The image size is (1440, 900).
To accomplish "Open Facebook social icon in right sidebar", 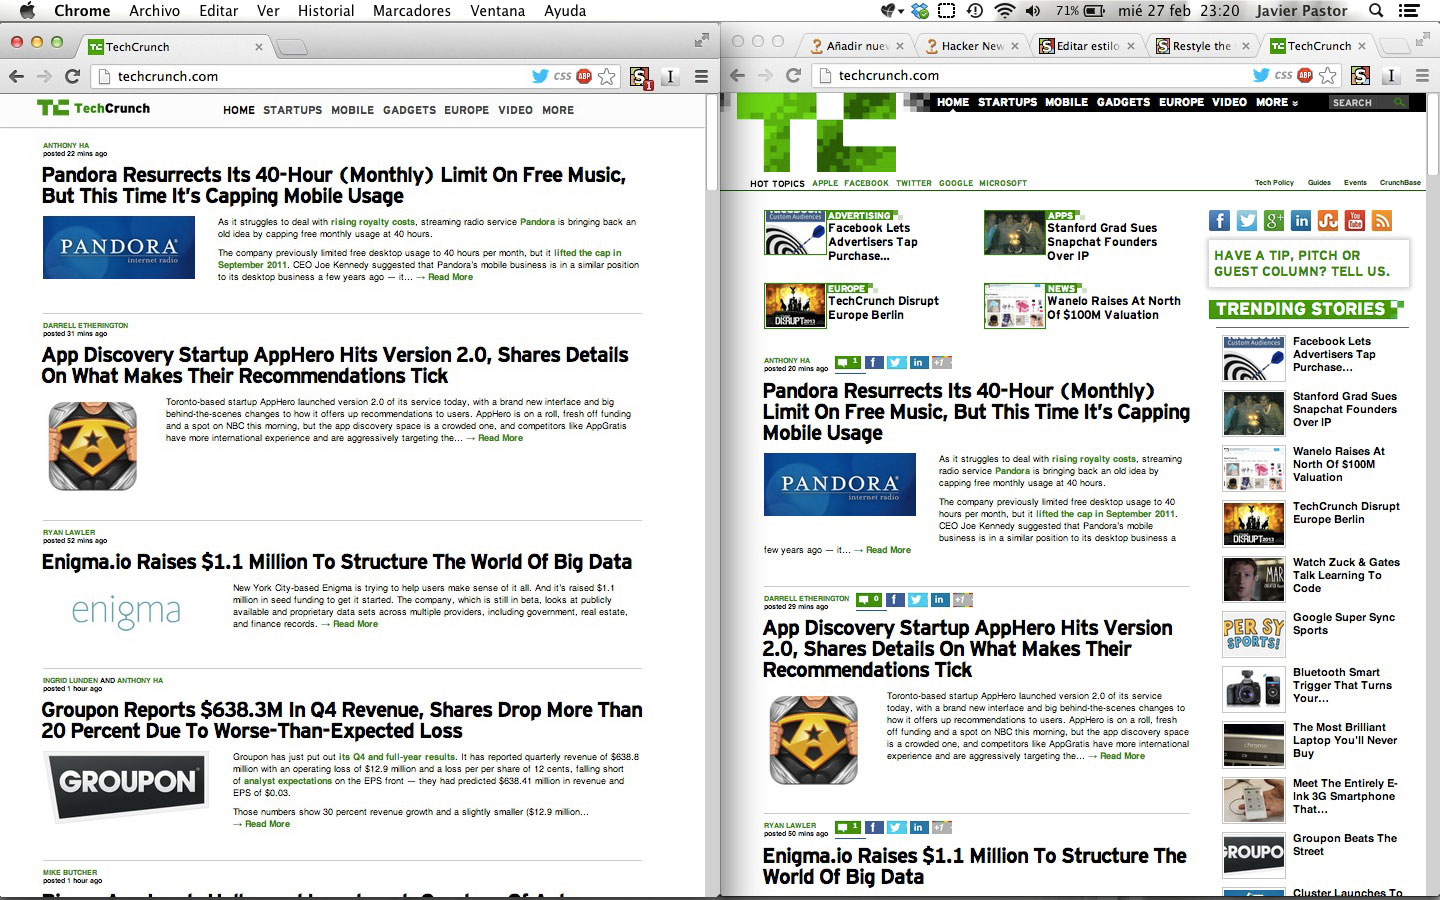I will (1219, 221).
